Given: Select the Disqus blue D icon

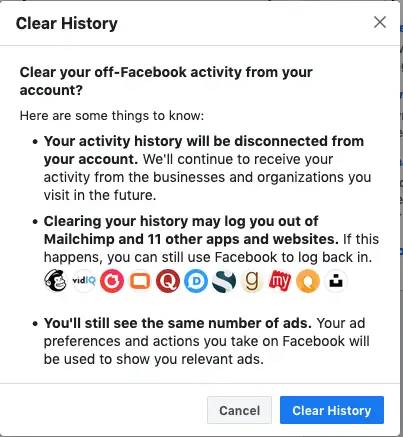Looking at the screenshot, I should (x=196, y=281).
